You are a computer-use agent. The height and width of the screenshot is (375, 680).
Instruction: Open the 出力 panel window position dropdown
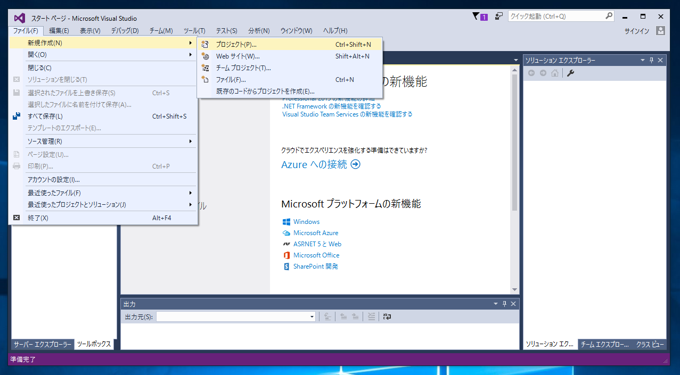click(495, 304)
